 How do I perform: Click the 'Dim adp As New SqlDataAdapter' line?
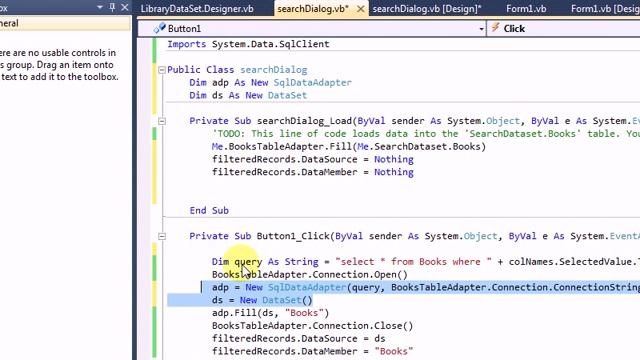(x=270, y=82)
